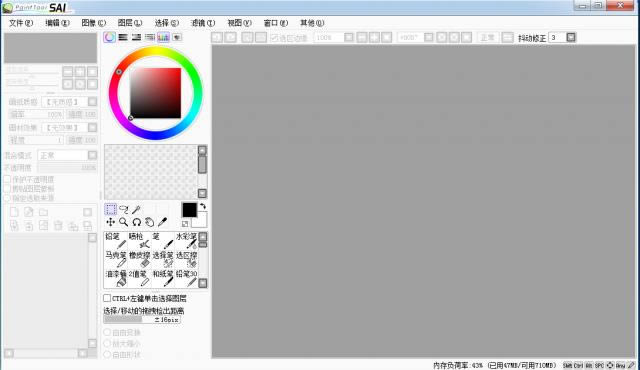The height and width of the screenshot is (370, 640).
Task: Open the 100% zoom level dropdown
Action: coord(349,38)
